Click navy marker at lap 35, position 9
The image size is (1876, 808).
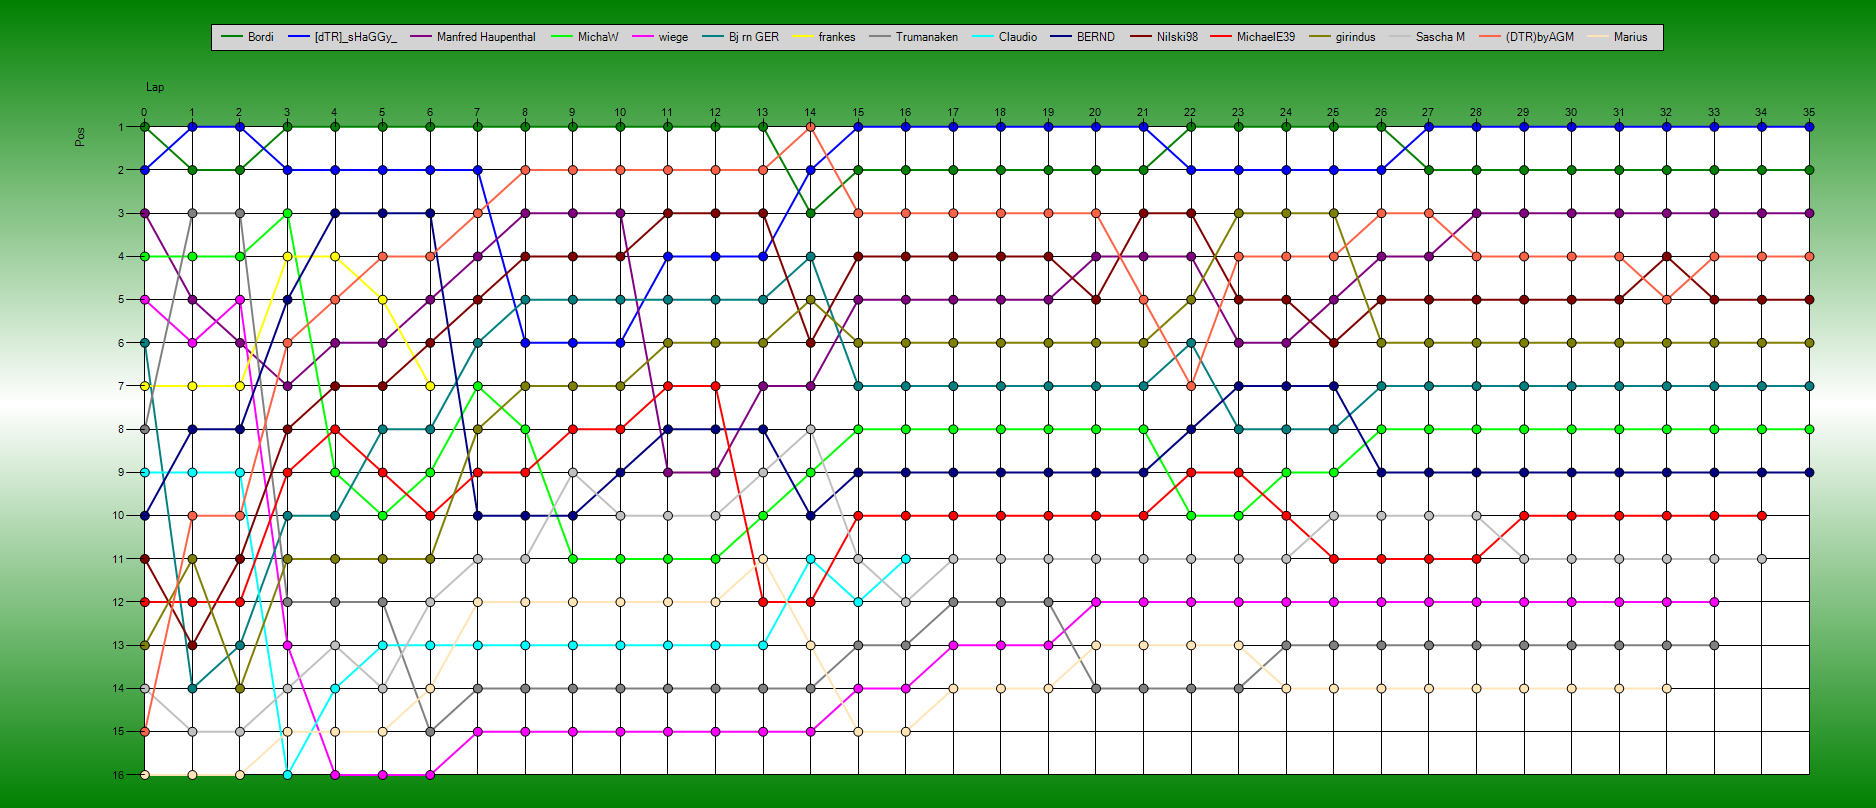click(x=1809, y=472)
